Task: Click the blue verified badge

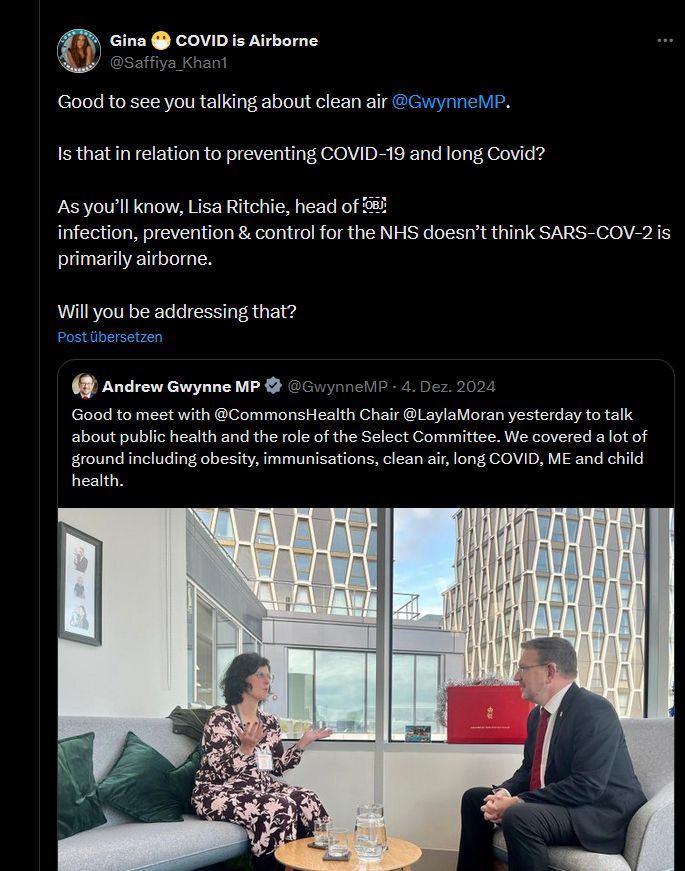Action: [x=273, y=386]
